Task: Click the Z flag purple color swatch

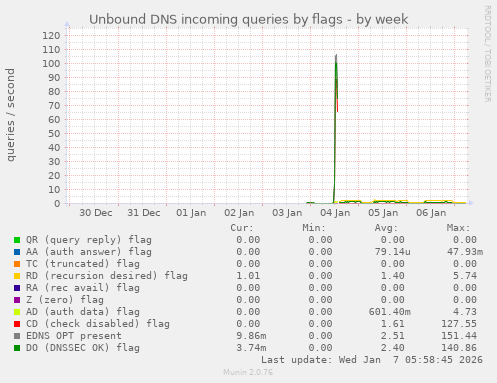Action: coord(17,300)
